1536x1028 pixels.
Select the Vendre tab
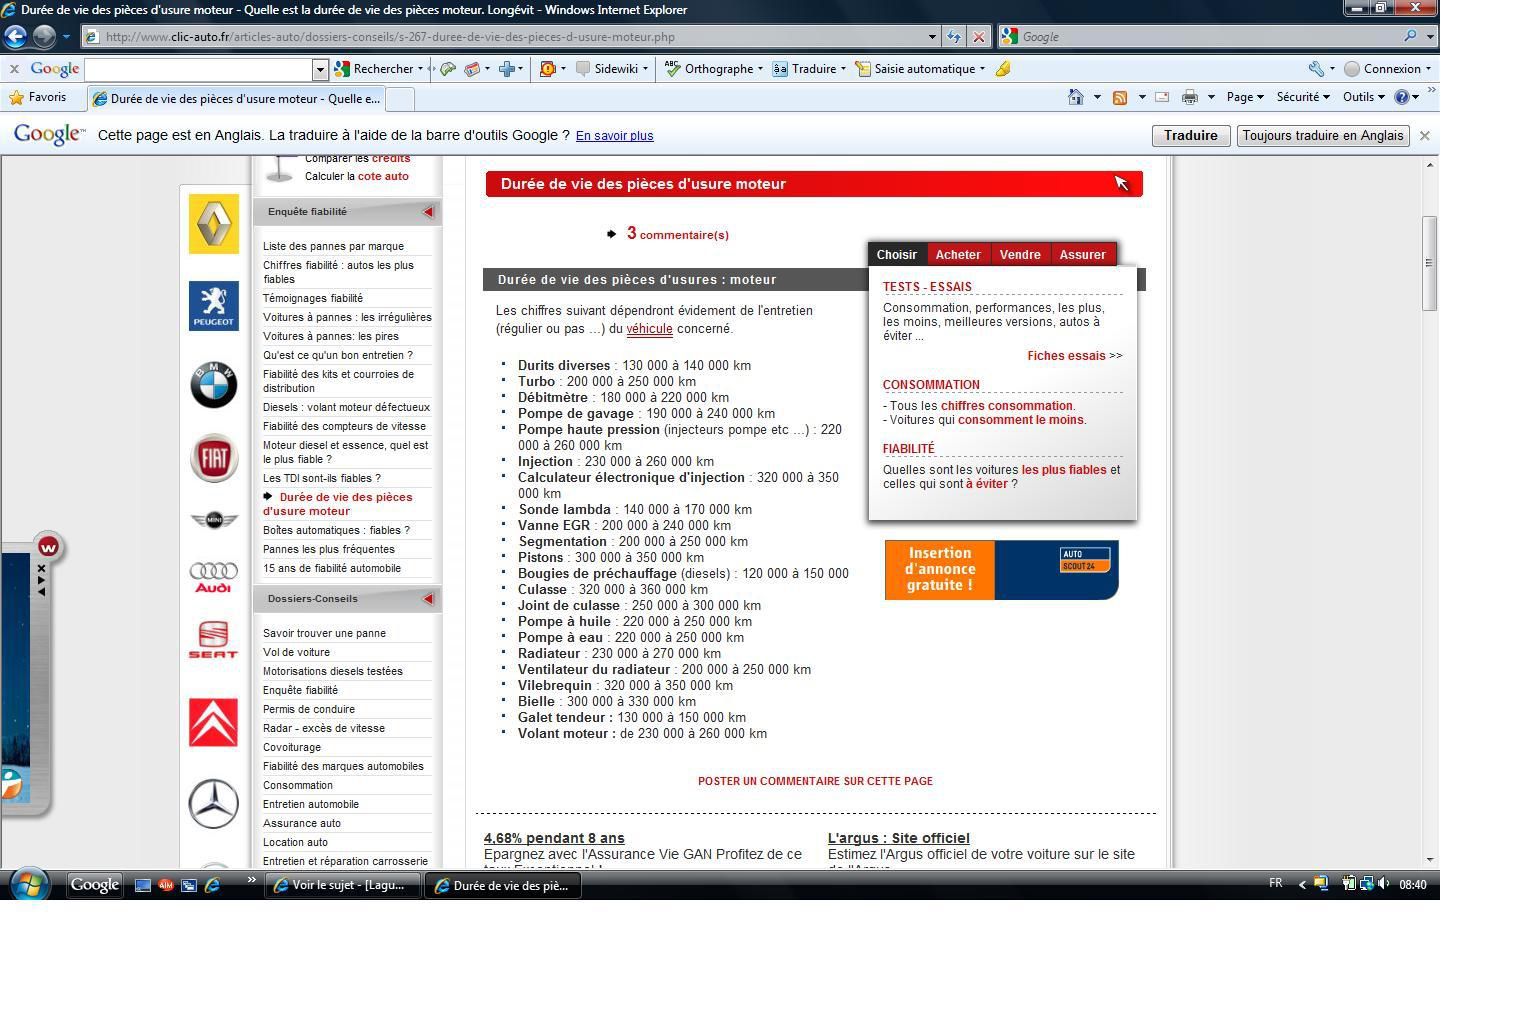click(1020, 254)
